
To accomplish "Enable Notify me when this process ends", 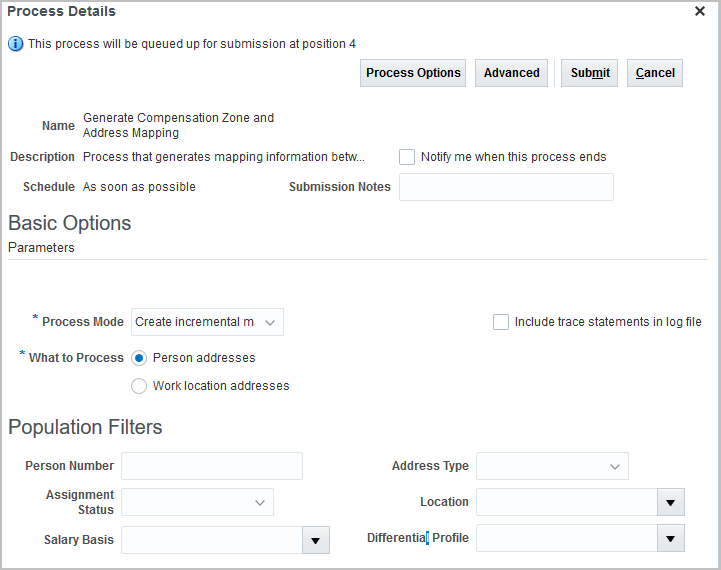I will 407,157.
